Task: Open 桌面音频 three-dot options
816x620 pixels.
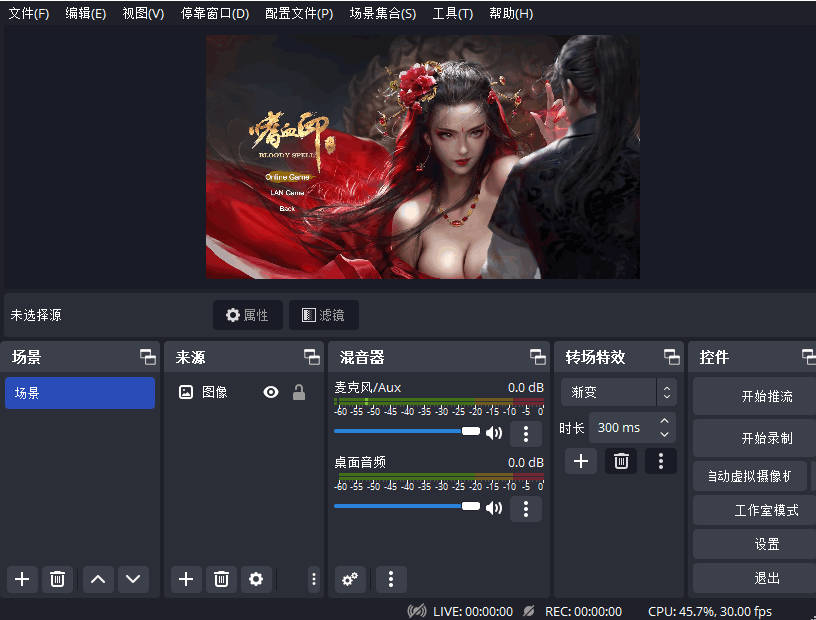Action: 526,509
